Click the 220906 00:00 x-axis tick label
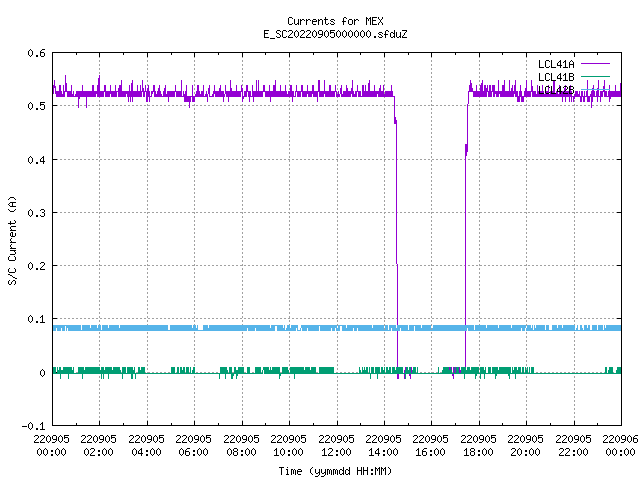Image resolution: width=640 pixels, height=480 pixels. [620, 445]
